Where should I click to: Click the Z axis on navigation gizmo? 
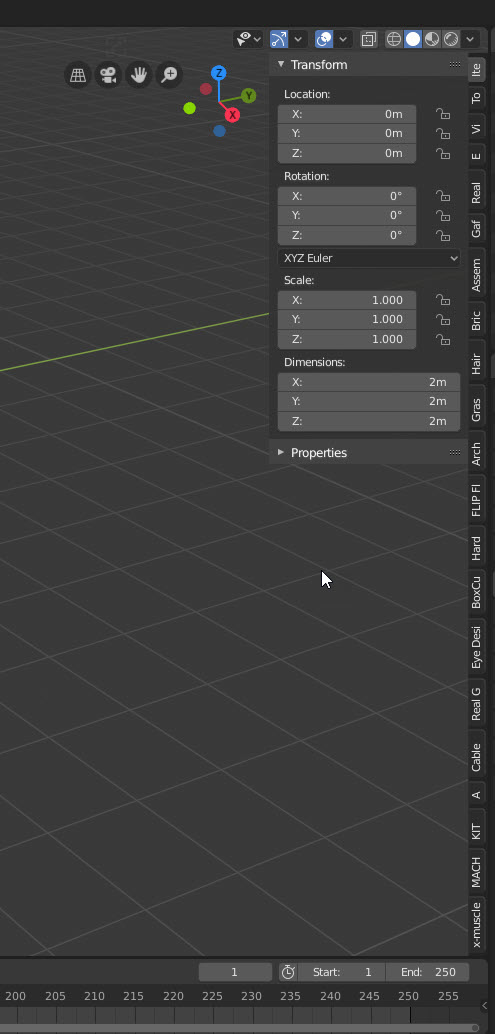[x=219, y=73]
